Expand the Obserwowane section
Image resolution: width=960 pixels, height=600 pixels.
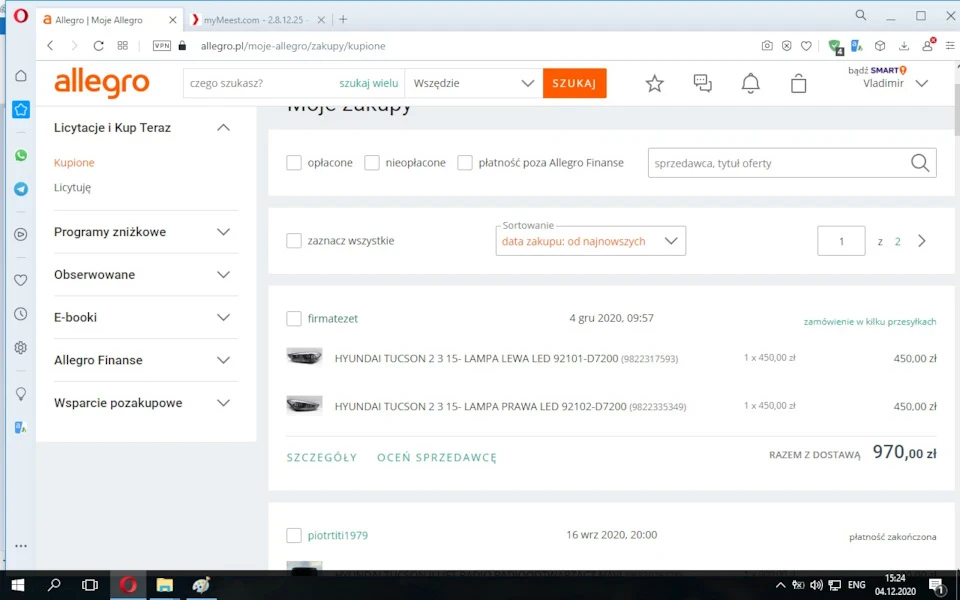coord(223,275)
